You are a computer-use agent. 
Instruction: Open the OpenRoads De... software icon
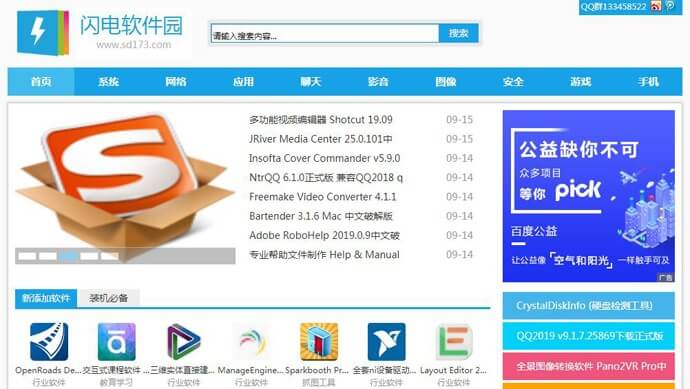pos(49,341)
